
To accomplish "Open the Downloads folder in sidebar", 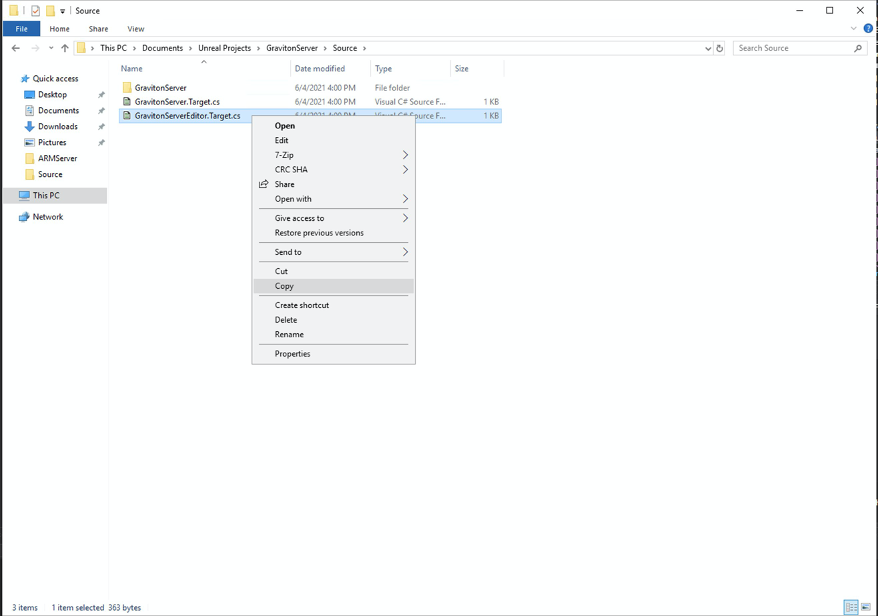I will [x=60, y=126].
